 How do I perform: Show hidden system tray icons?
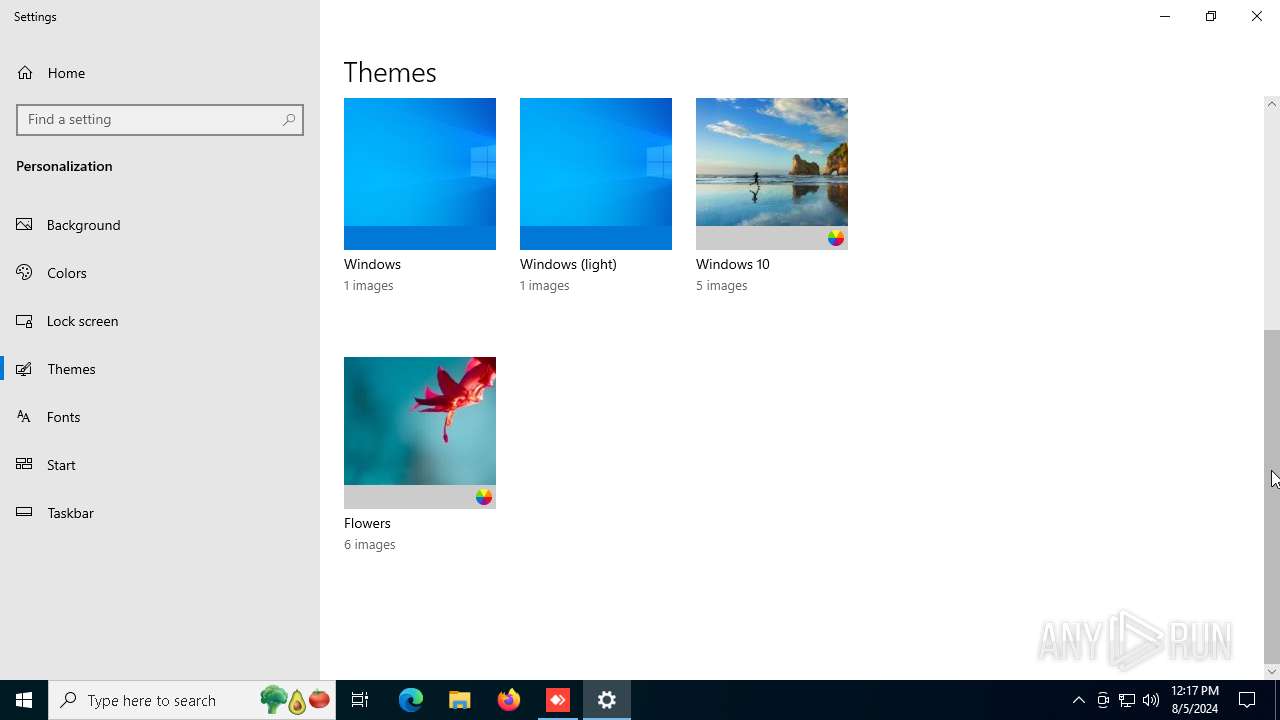(1078, 700)
